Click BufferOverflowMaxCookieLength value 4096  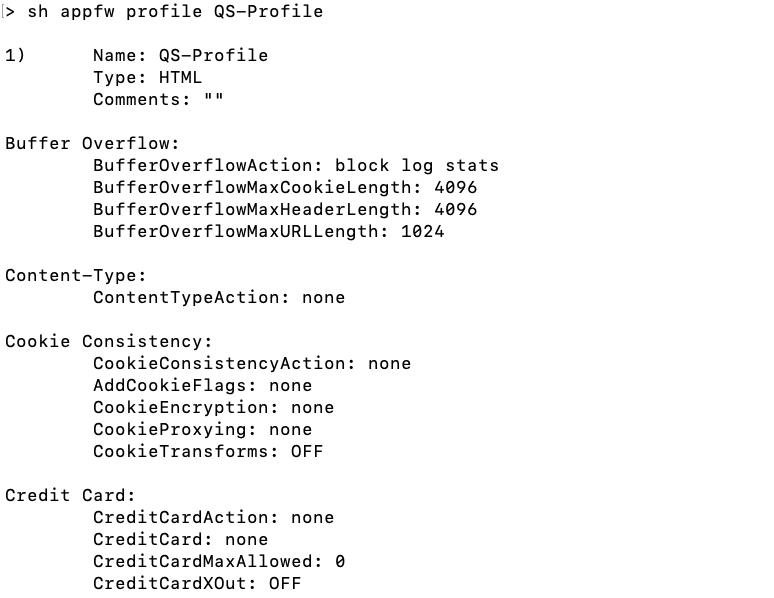456,187
